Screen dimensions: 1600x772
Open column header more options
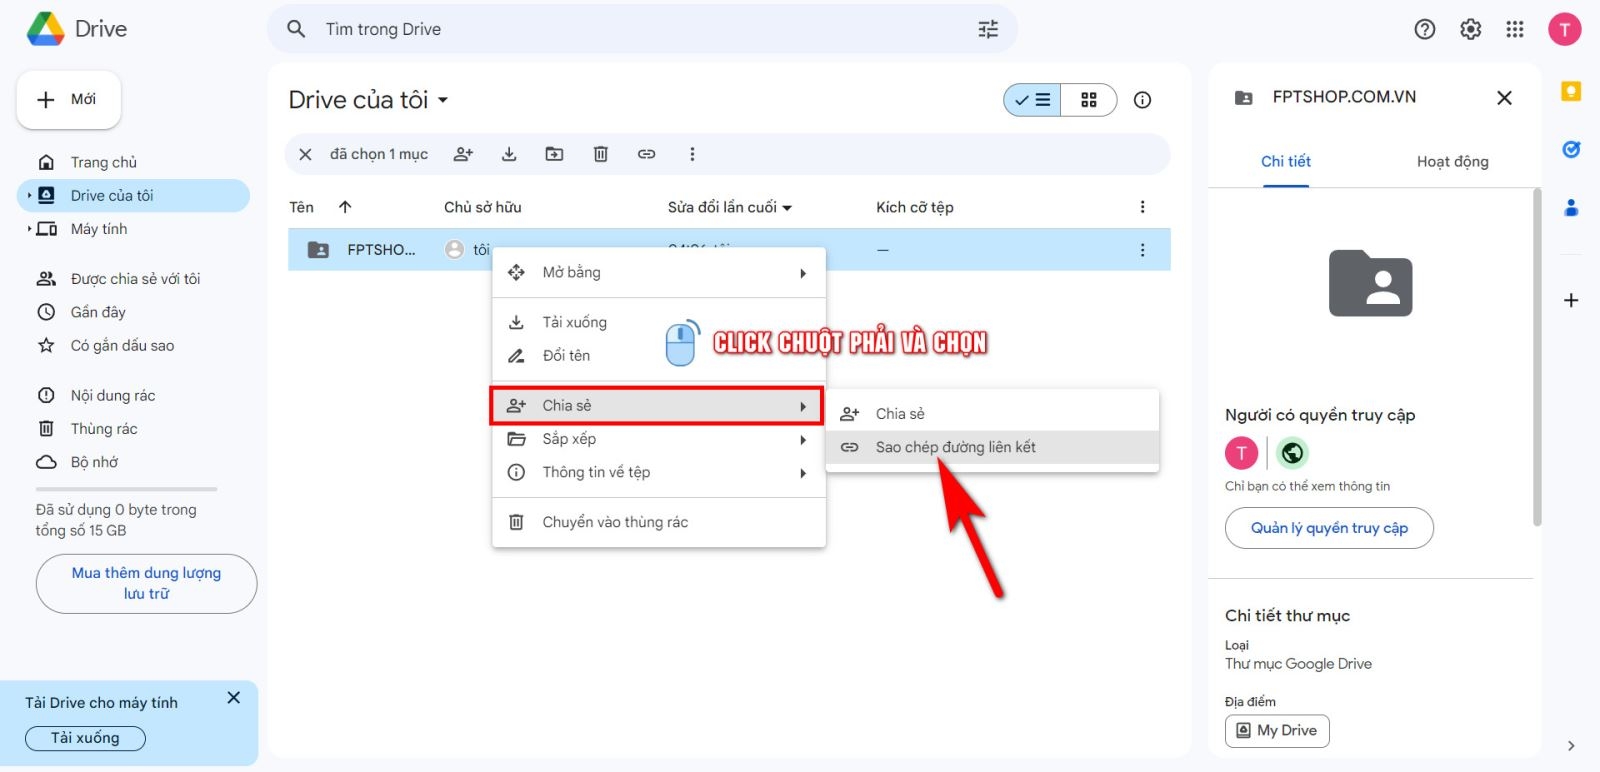point(1142,207)
